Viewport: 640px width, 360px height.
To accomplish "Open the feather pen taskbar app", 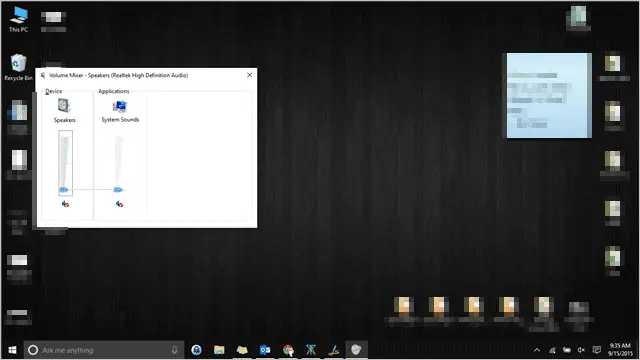I will click(x=334, y=350).
